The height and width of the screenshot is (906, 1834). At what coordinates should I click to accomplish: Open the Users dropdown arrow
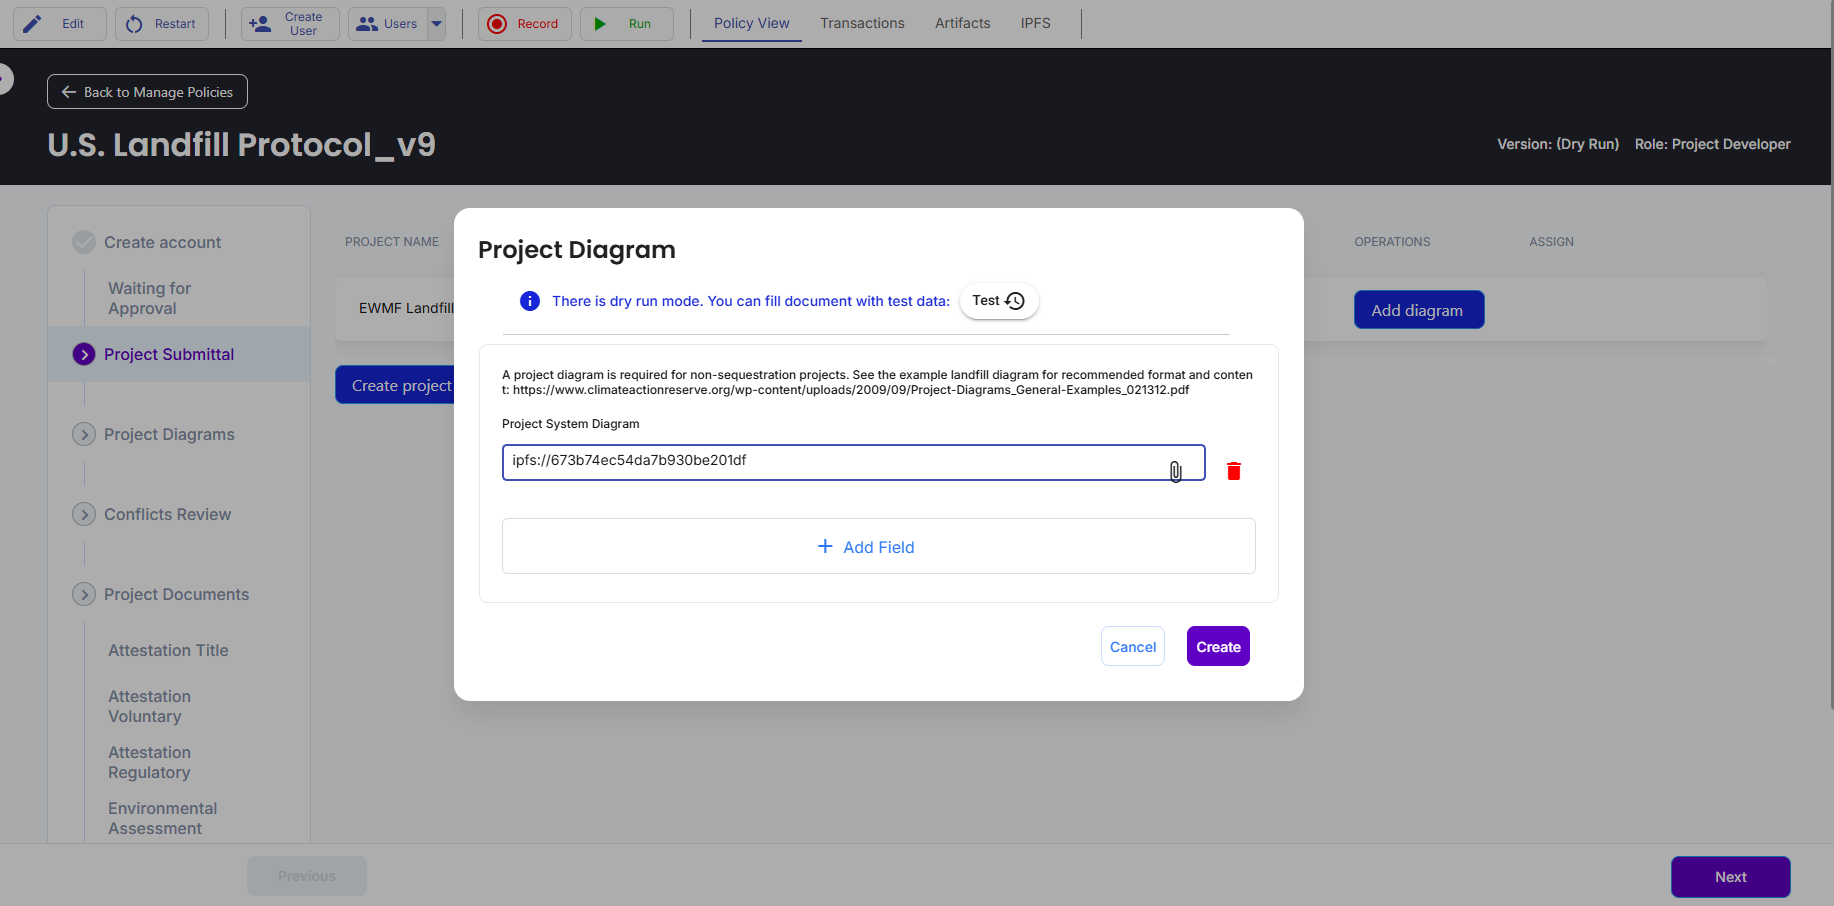[437, 24]
